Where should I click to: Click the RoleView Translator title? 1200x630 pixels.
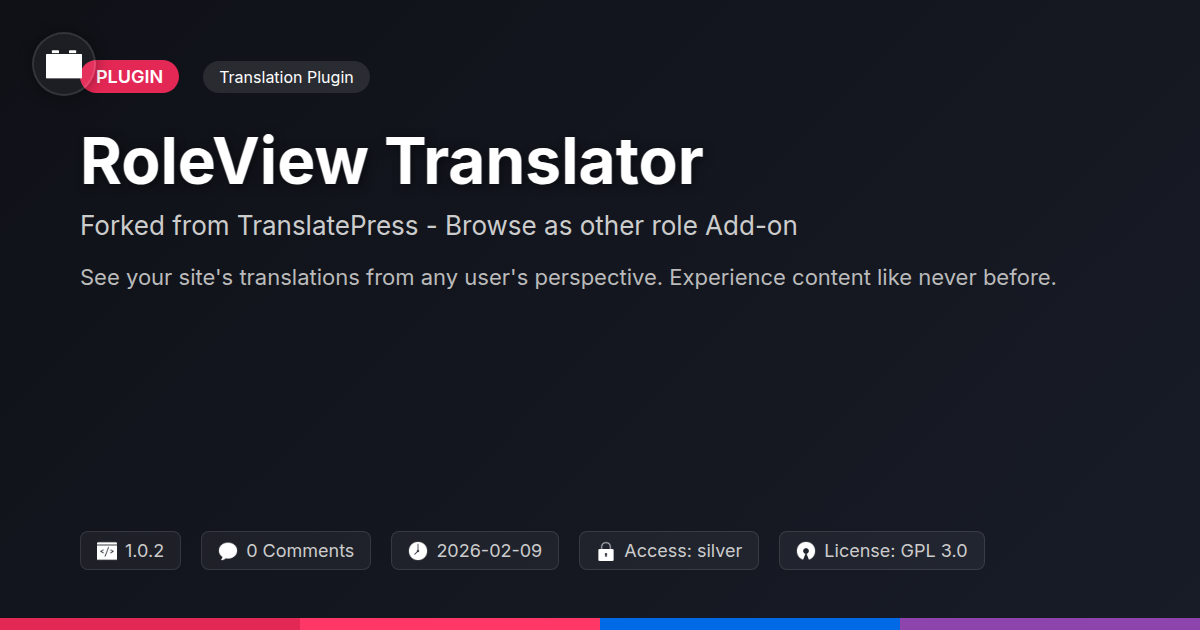[391, 162]
